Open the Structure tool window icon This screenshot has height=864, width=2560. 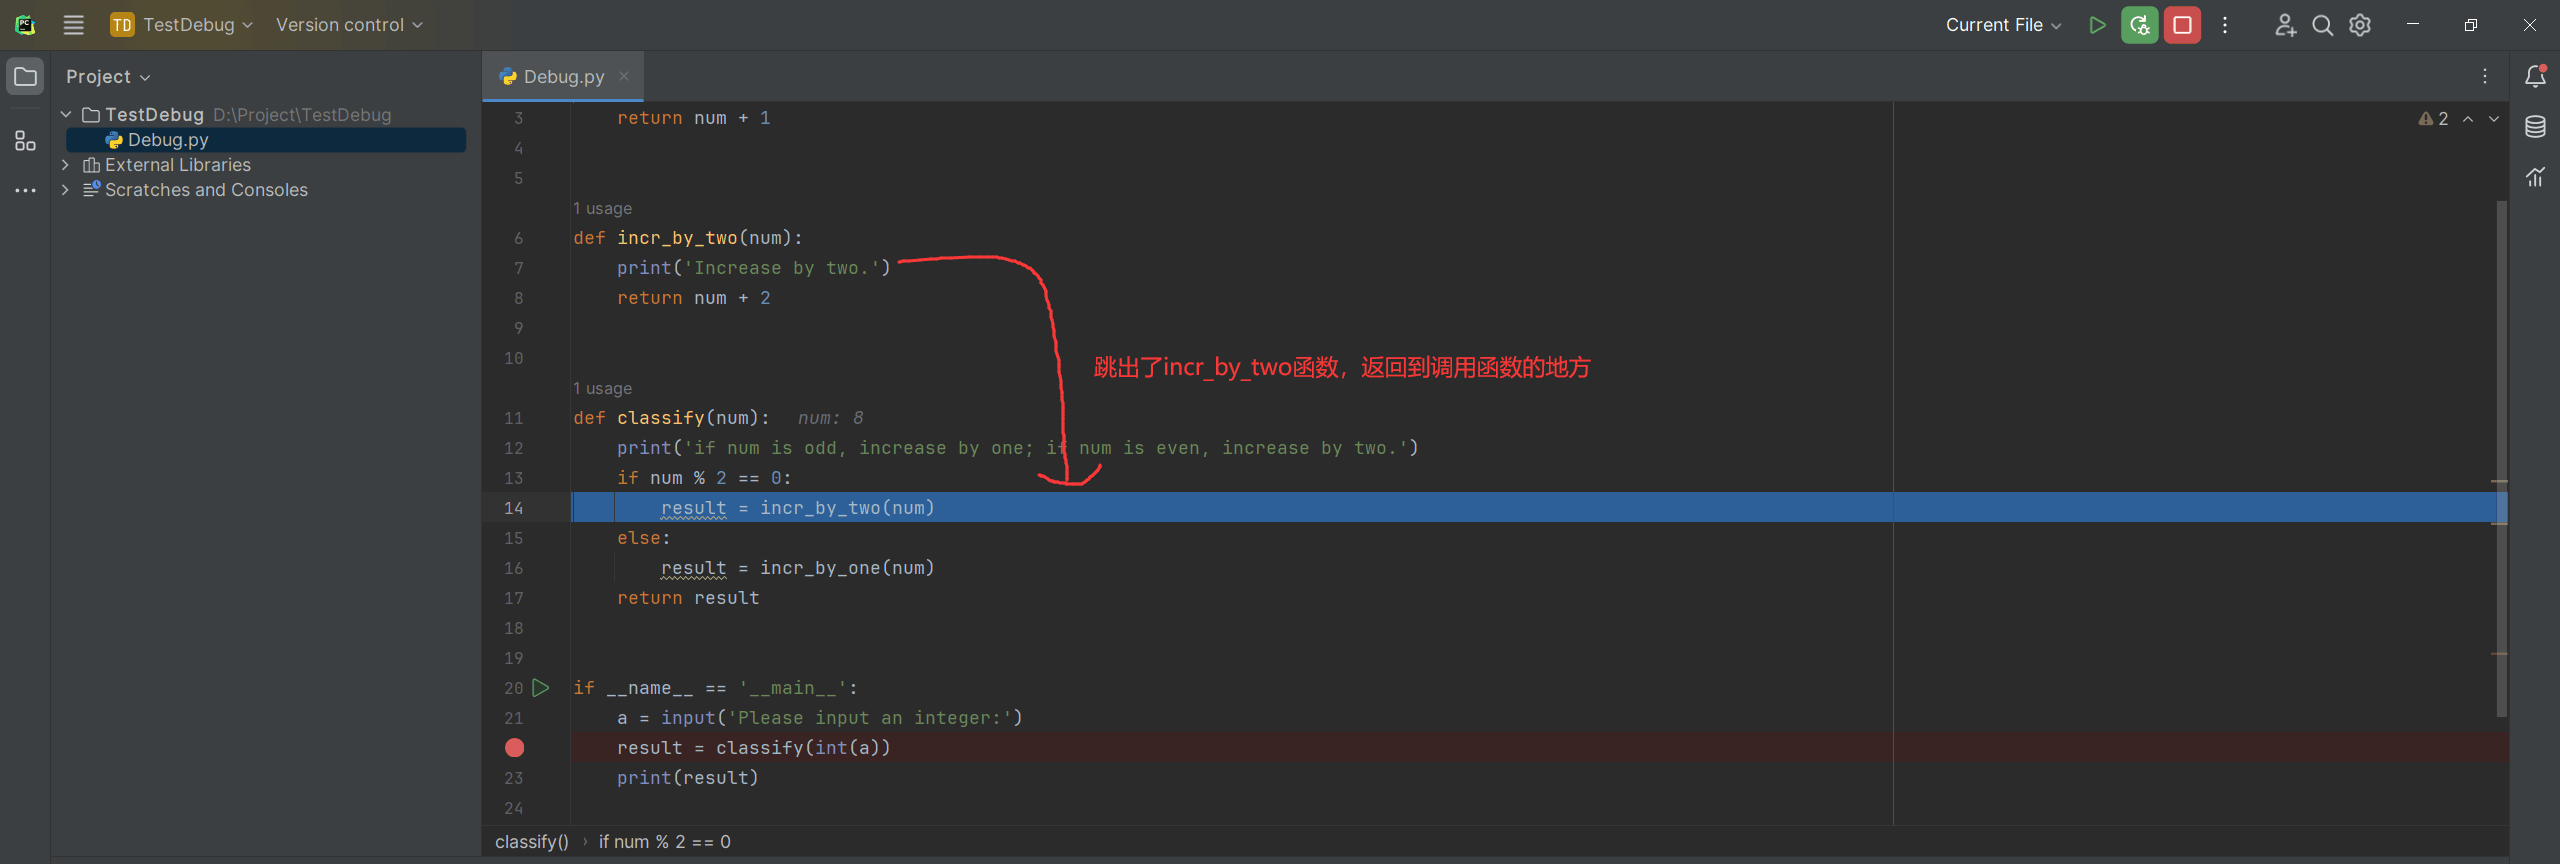(25, 141)
